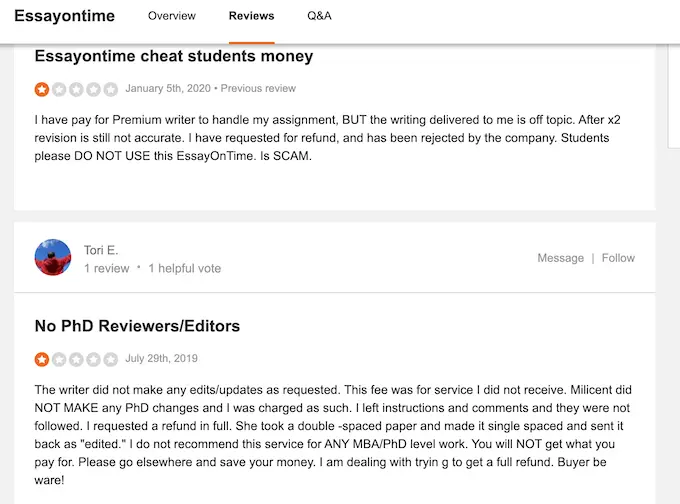The height and width of the screenshot is (504, 680).
Task: Click the second gray star of July 2019 review
Action: tap(59, 359)
